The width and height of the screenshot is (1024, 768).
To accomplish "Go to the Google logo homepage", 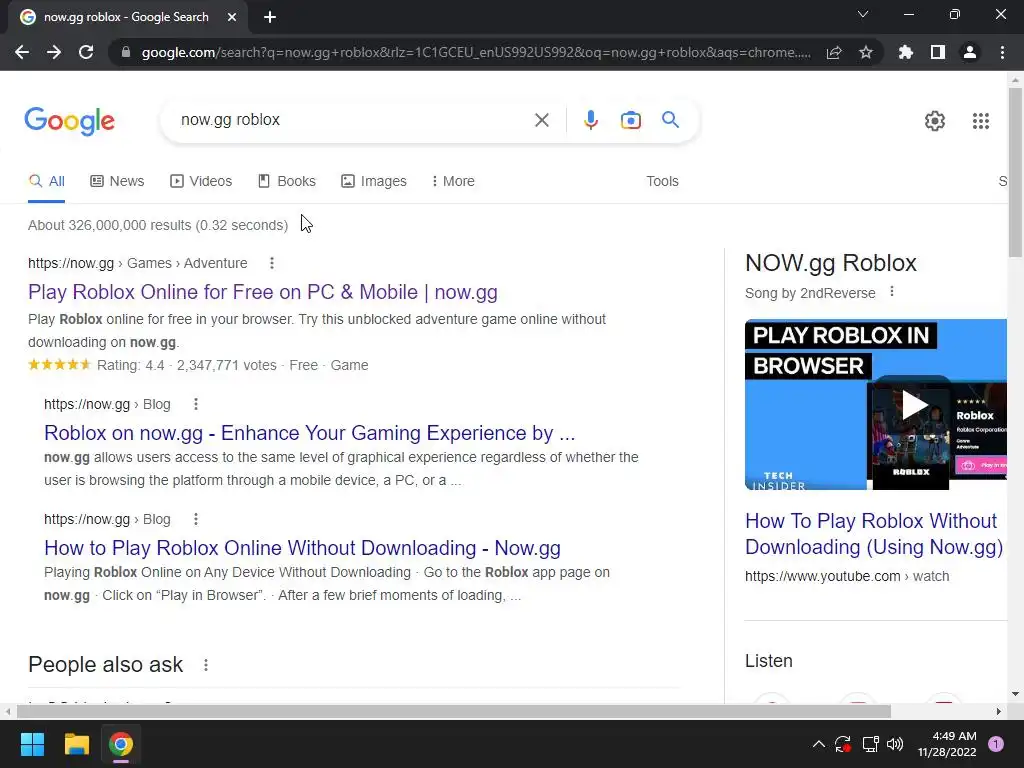I will [x=69, y=121].
